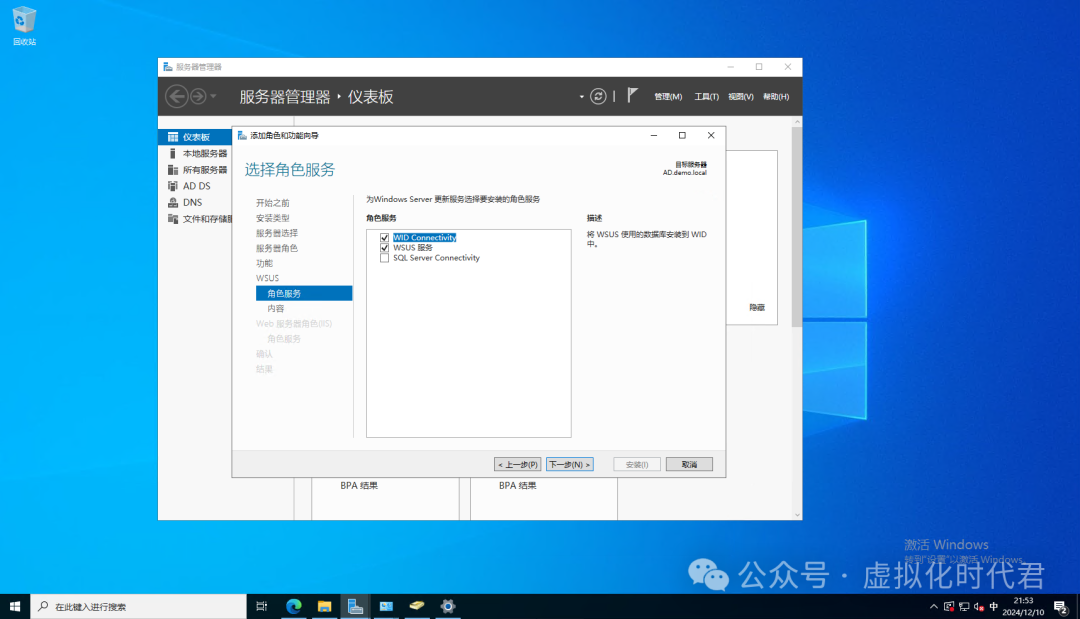Click scroll down arrow in Server Manager
1080x619 pixels.
(797, 515)
